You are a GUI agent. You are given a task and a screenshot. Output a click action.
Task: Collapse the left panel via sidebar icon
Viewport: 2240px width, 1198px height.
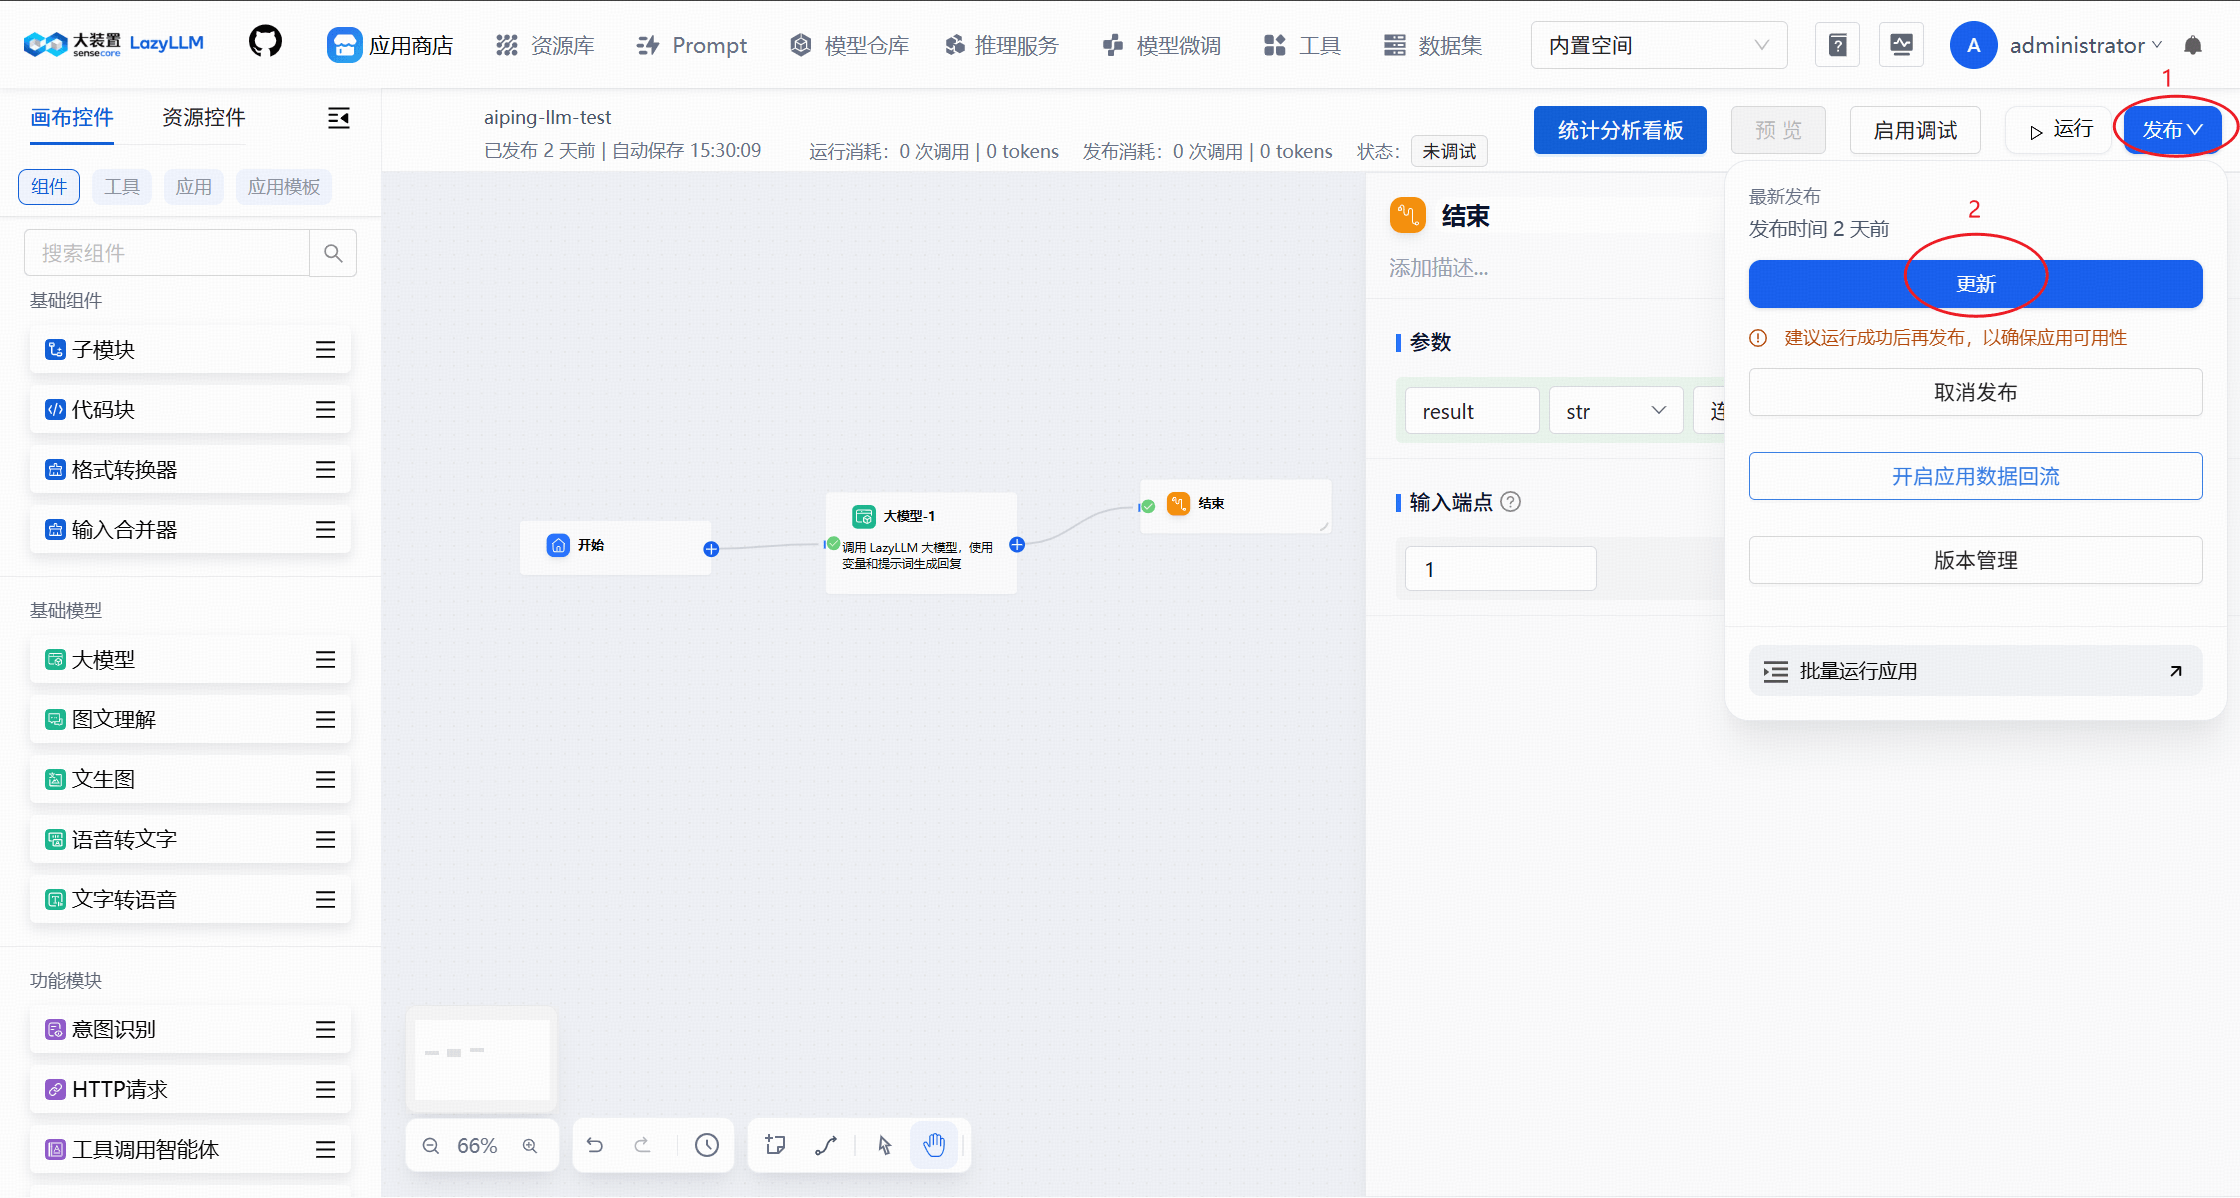[x=339, y=118]
